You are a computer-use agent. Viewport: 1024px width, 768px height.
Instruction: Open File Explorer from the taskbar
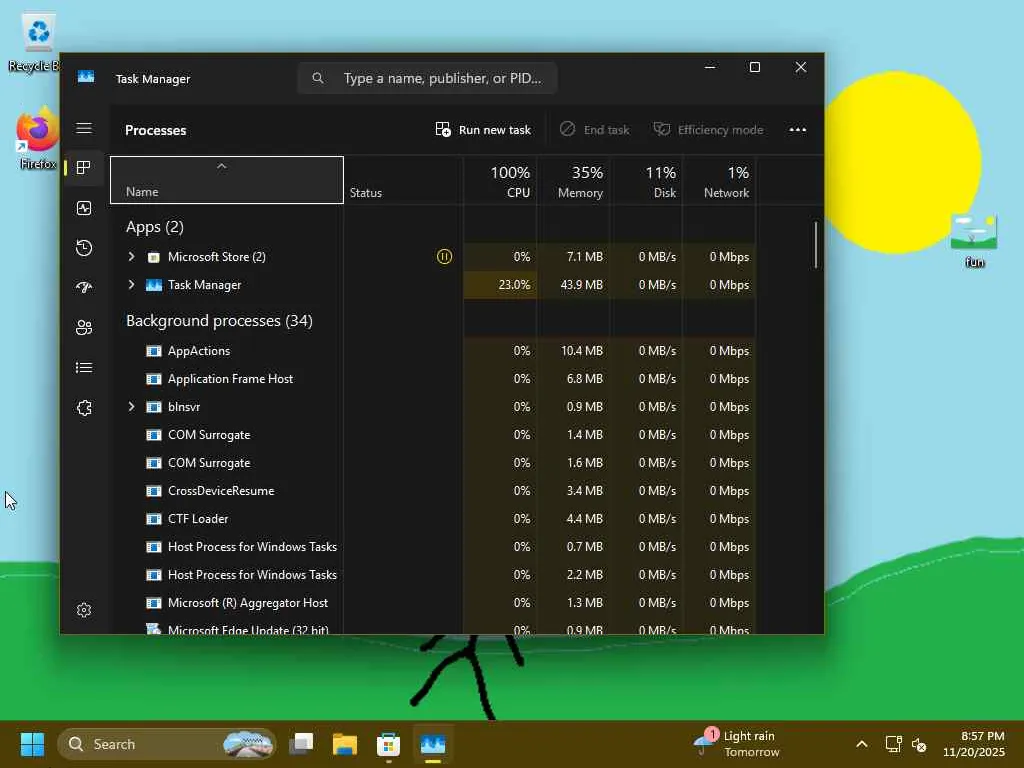point(345,744)
